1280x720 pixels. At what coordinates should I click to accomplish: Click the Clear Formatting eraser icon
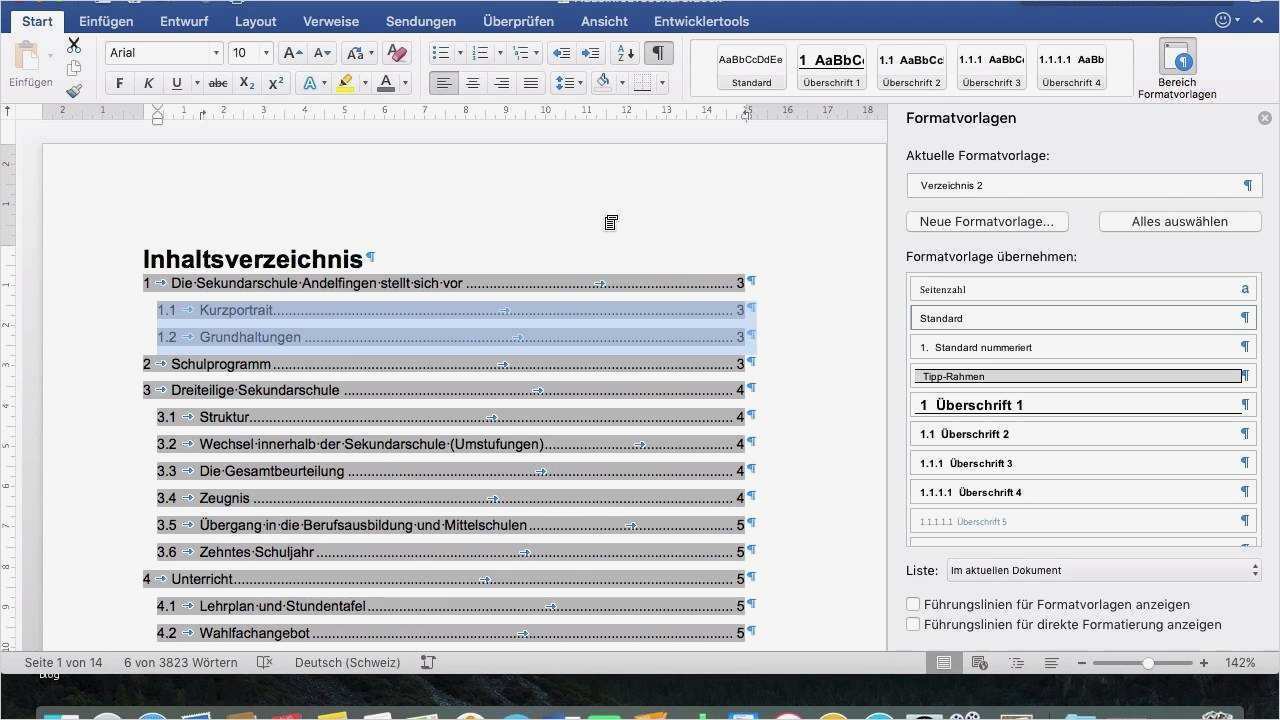[396, 53]
